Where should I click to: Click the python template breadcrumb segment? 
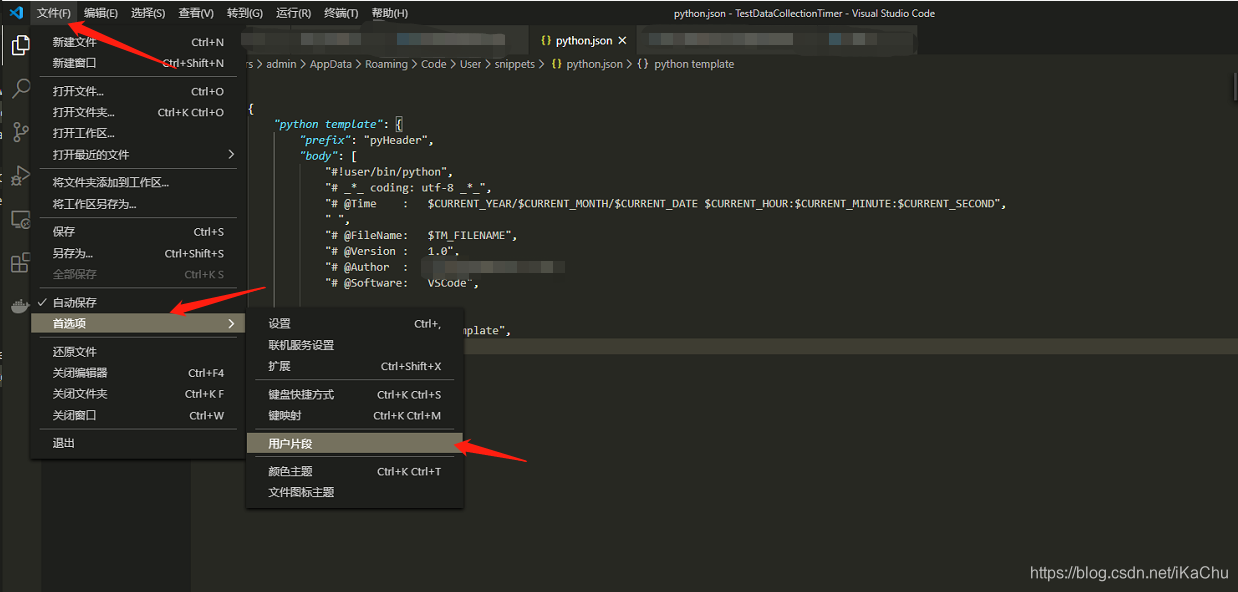point(685,64)
